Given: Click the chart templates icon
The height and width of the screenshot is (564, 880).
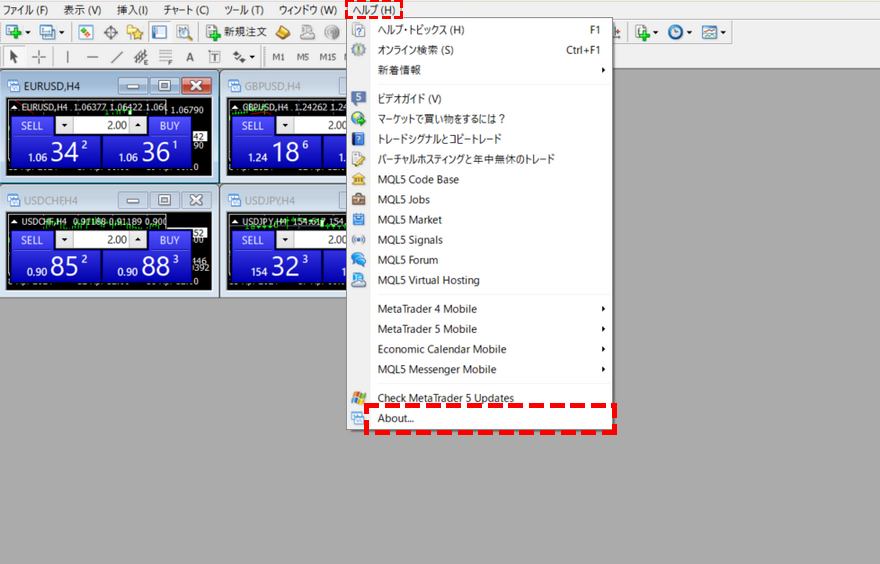Looking at the screenshot, I should [709, 32].
